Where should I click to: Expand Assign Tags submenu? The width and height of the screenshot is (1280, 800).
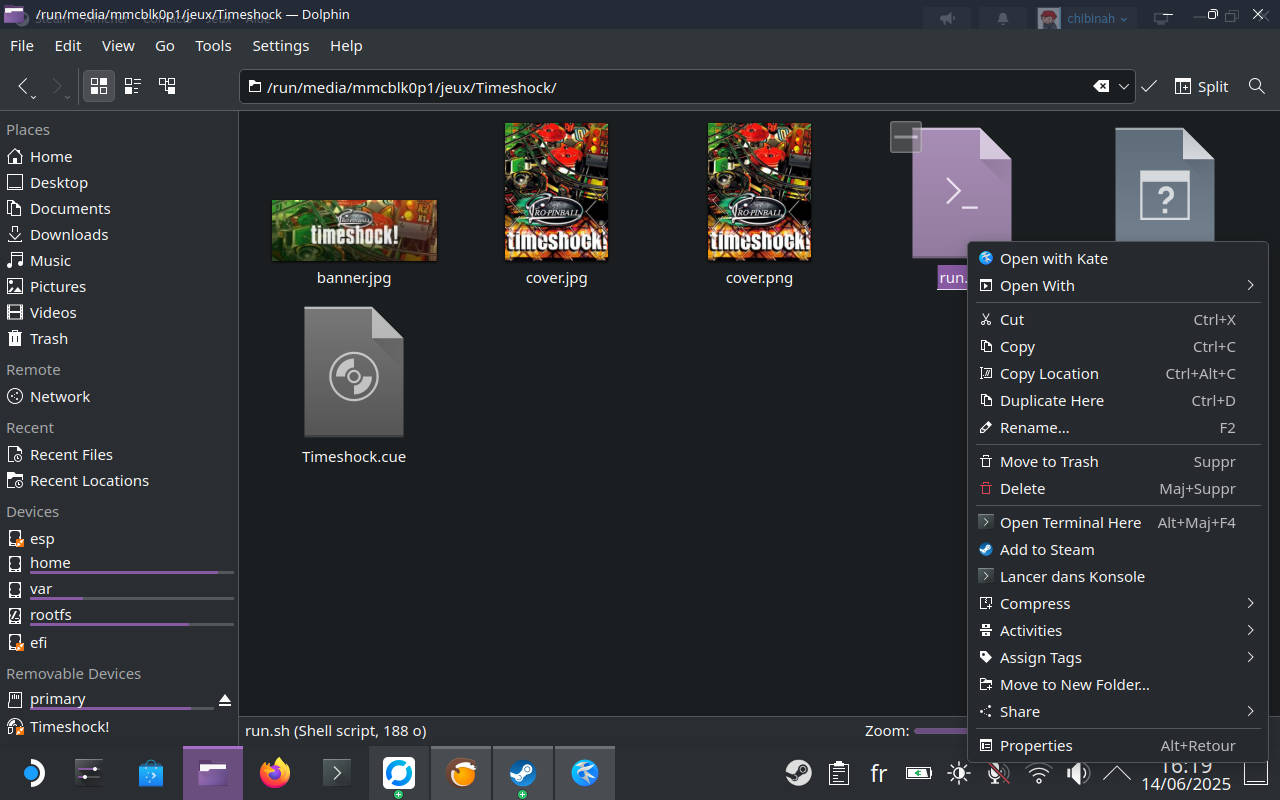pyautogui.click(x=1117, y=658)
